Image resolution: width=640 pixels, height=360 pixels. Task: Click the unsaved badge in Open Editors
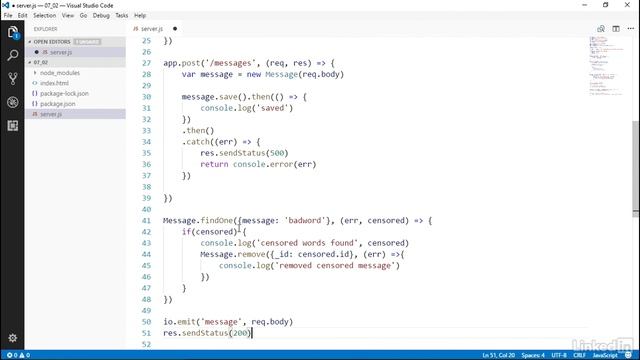(x=87, y=42)
